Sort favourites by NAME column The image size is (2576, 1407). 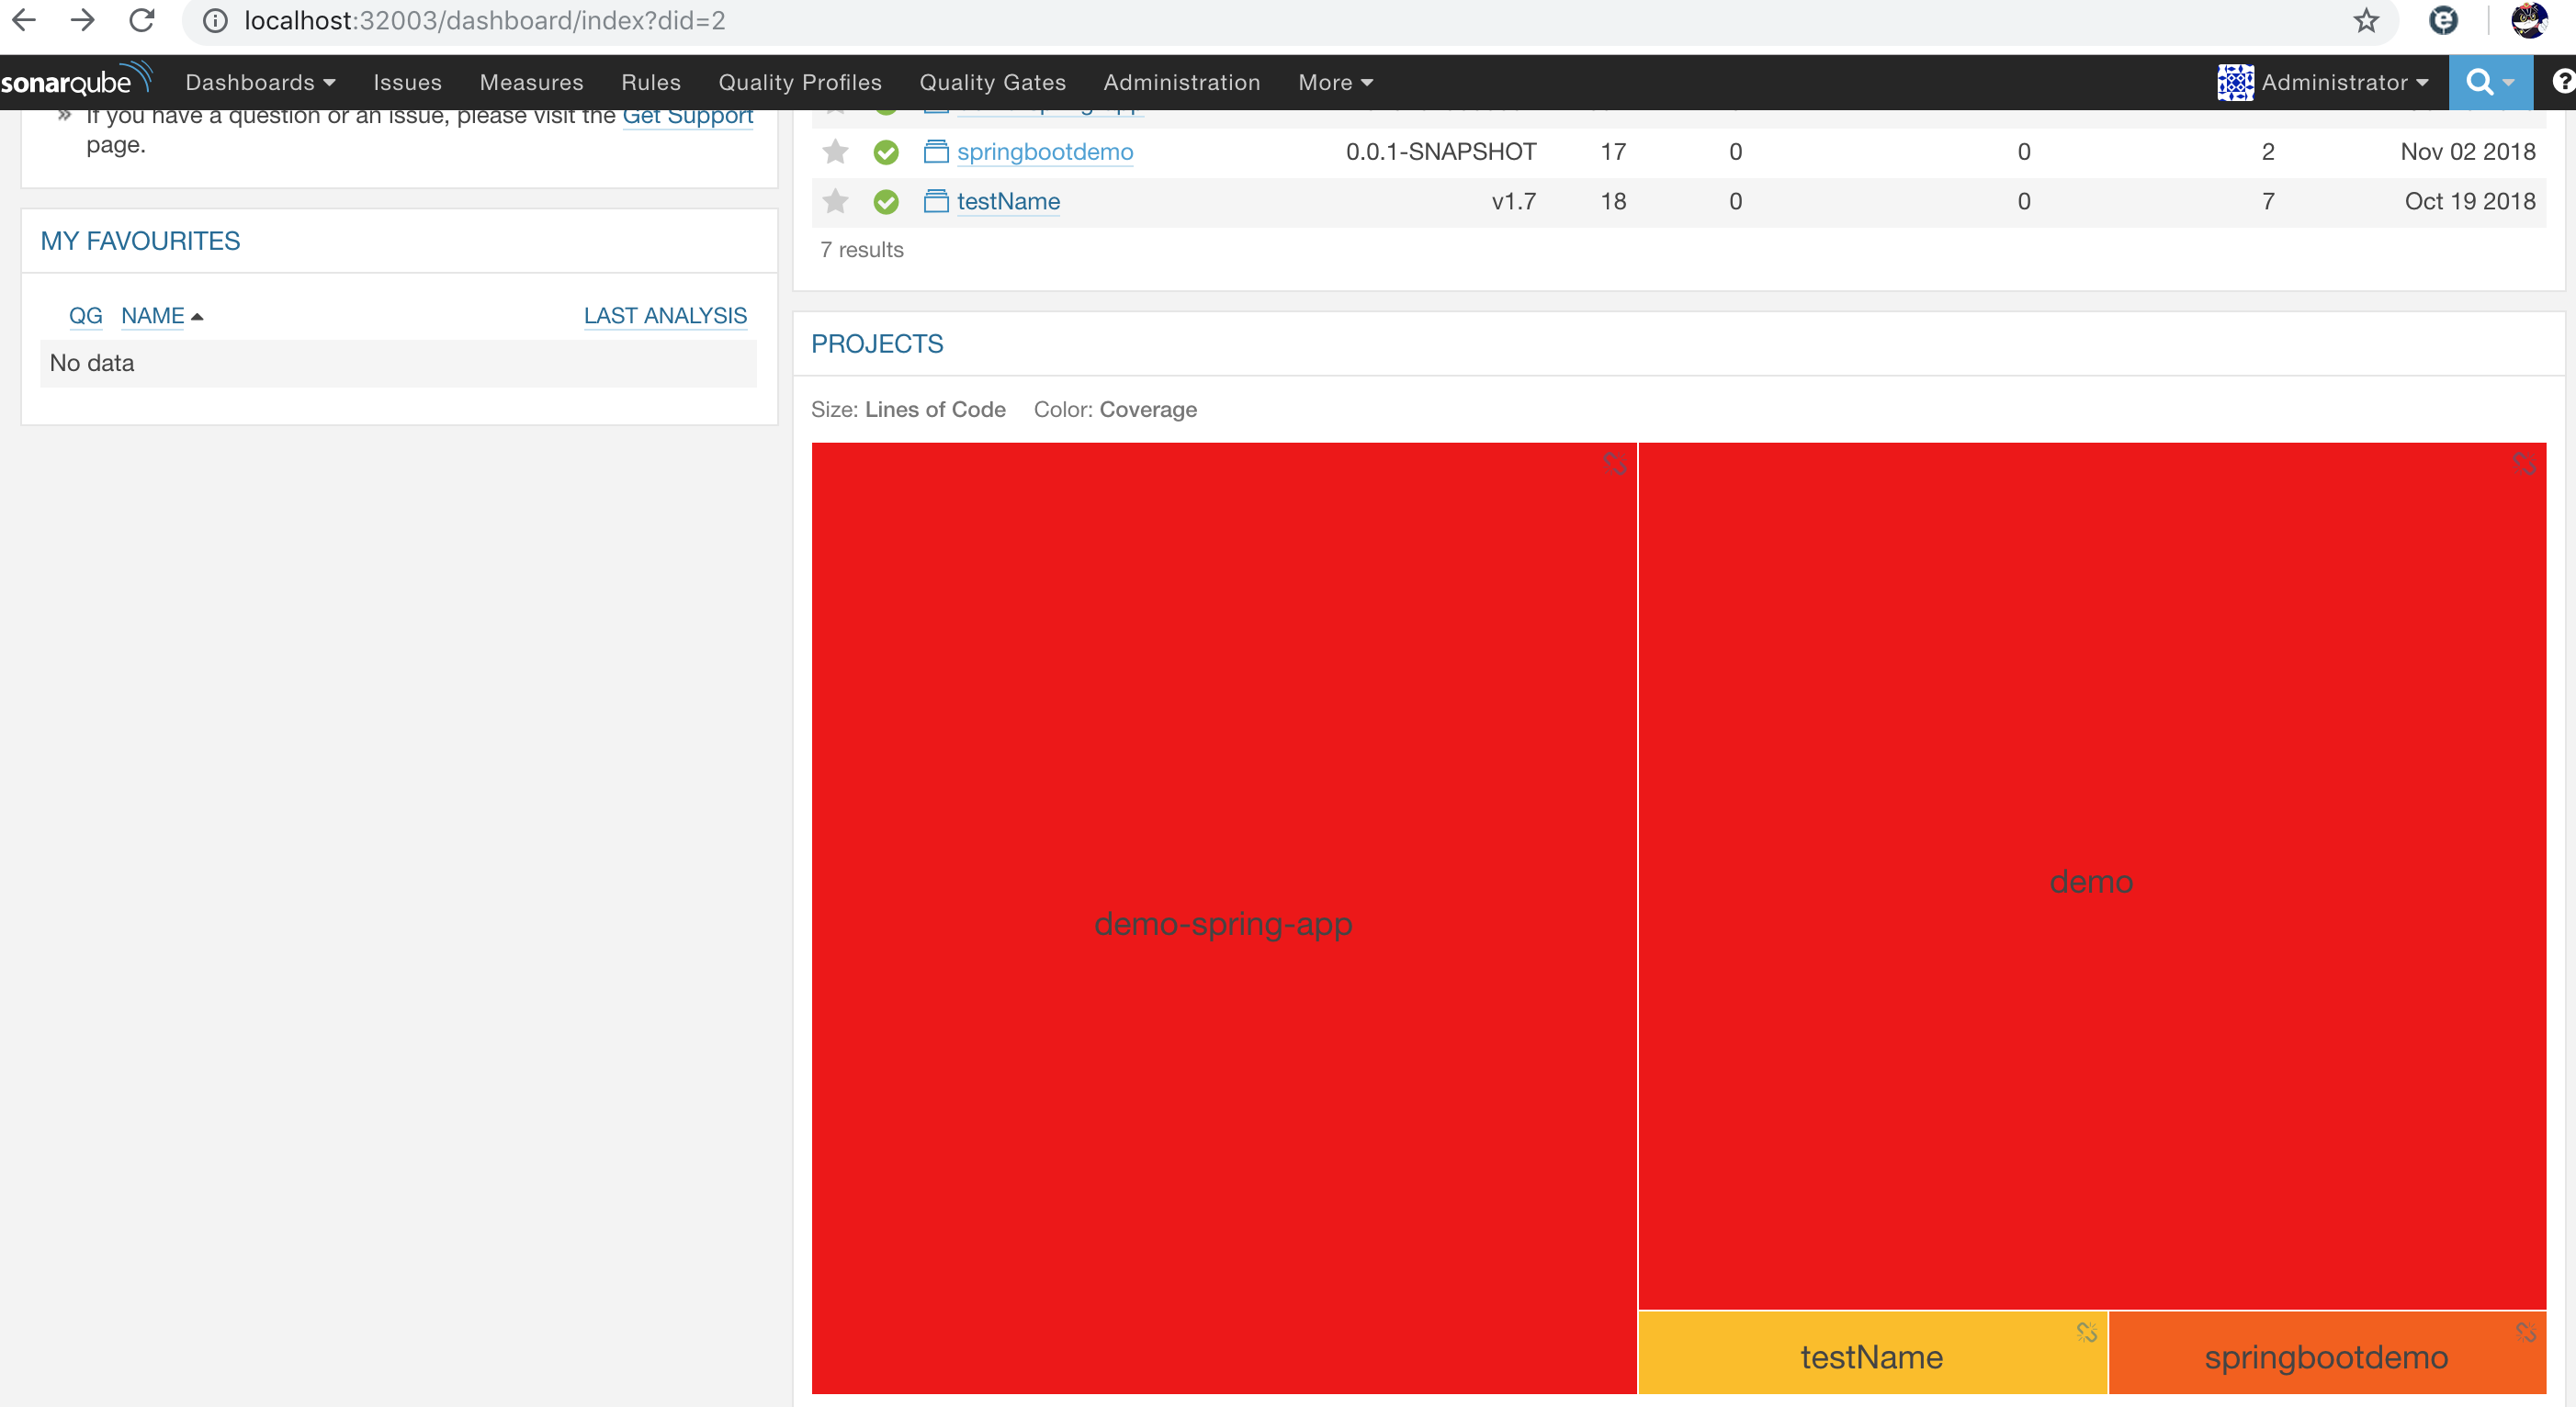pos(153,316)
